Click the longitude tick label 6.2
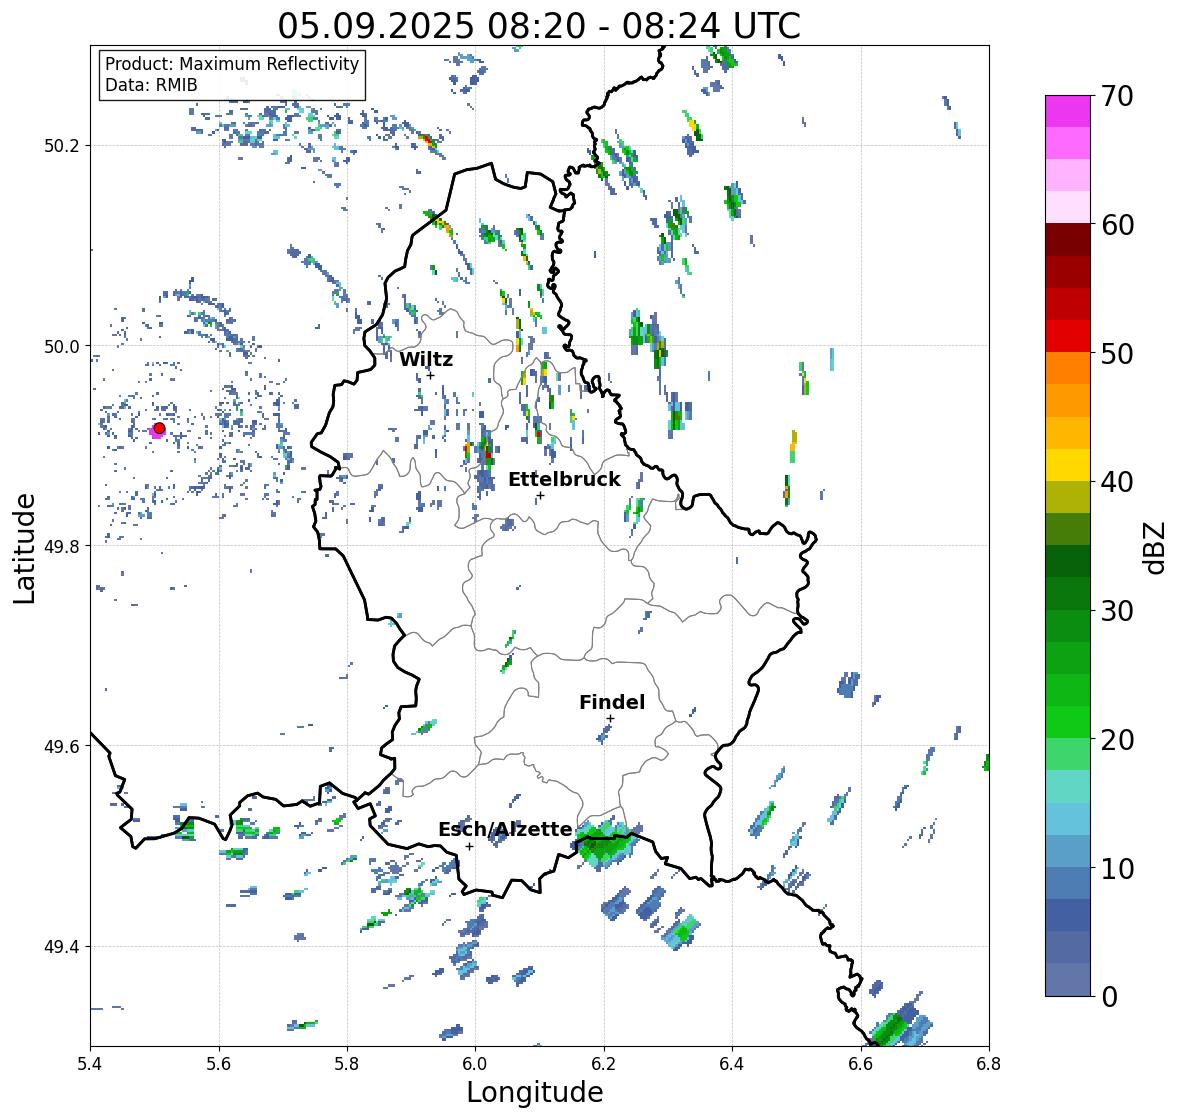 [x=604, y=1064]
